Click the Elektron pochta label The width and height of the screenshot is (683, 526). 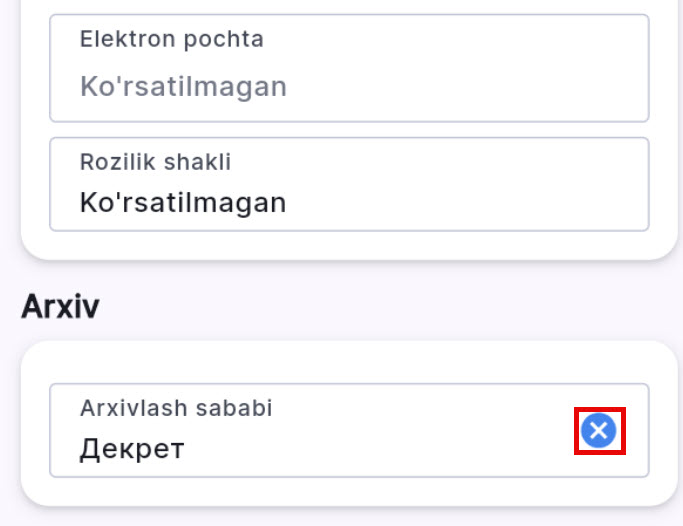[x=172, y=39]
